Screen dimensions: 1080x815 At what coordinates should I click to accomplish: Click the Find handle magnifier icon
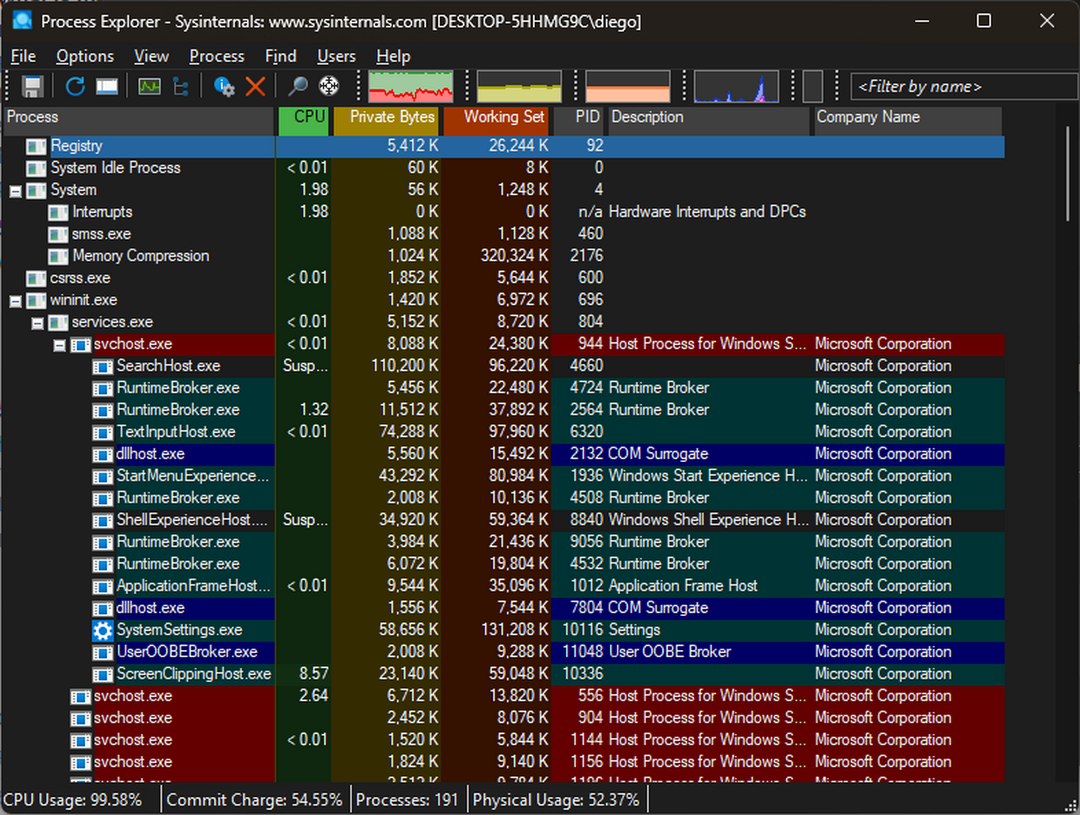pyautogui.click(x=298, y=86)
